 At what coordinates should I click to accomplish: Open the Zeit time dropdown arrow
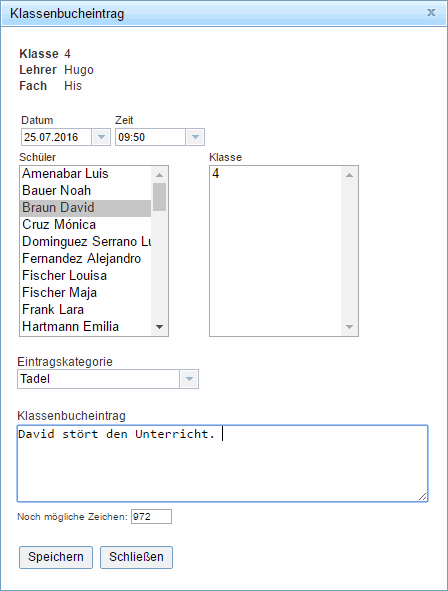tap(195, 137)
